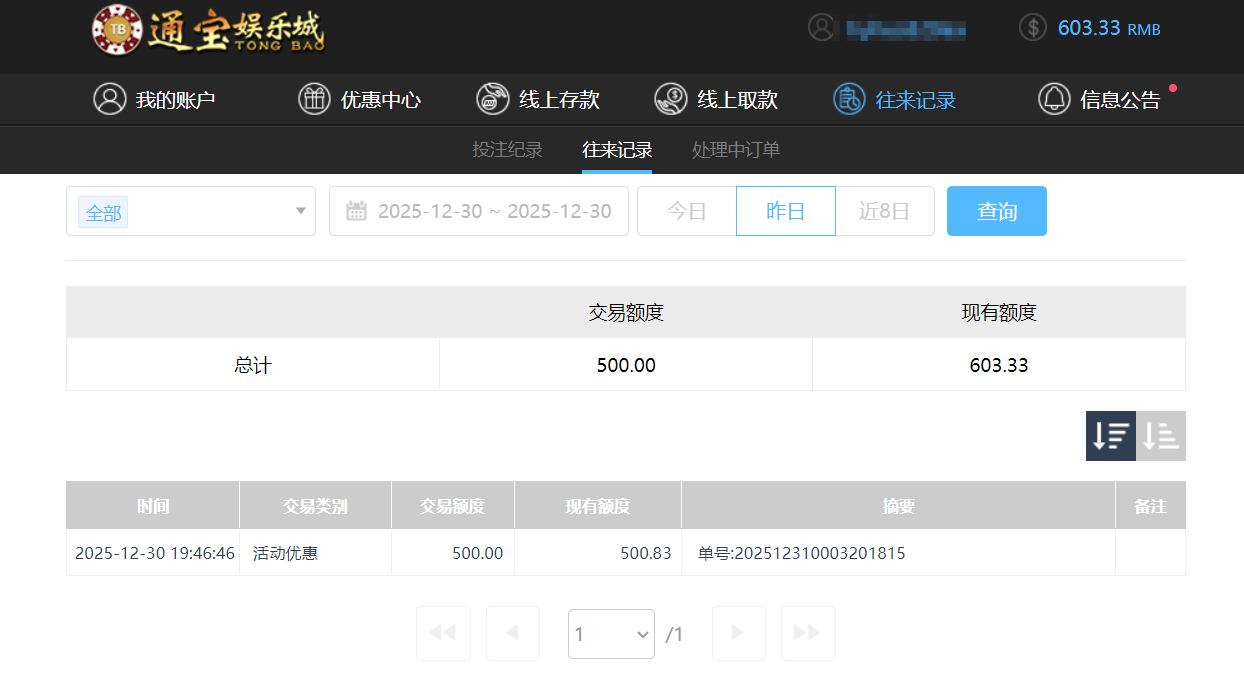Switch to the 处理中订单 tab

[x=734, y=150]
